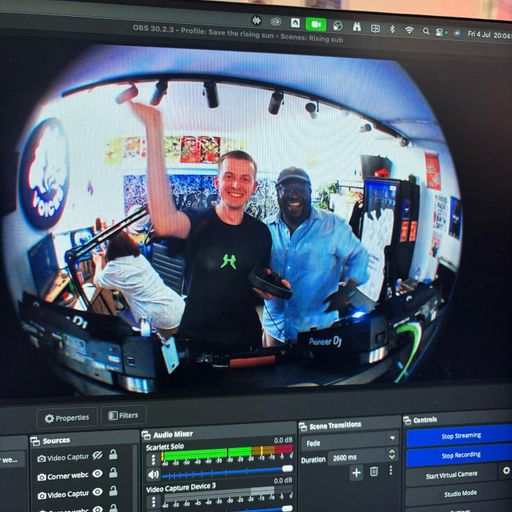This screenshot has height=512, width=512.
Task: Open the globe menu bar icon
Action: pyautogui.click(x=337, y=26)
